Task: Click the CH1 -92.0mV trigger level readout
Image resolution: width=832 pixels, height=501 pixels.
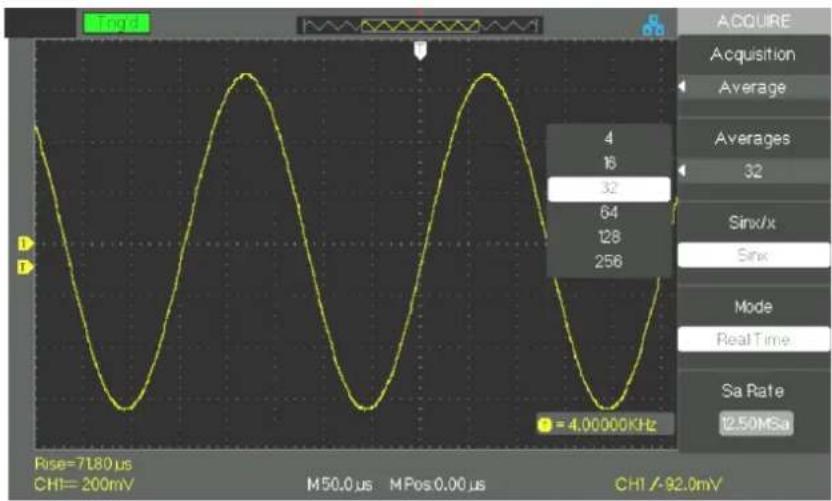Action: click(669, 484)
